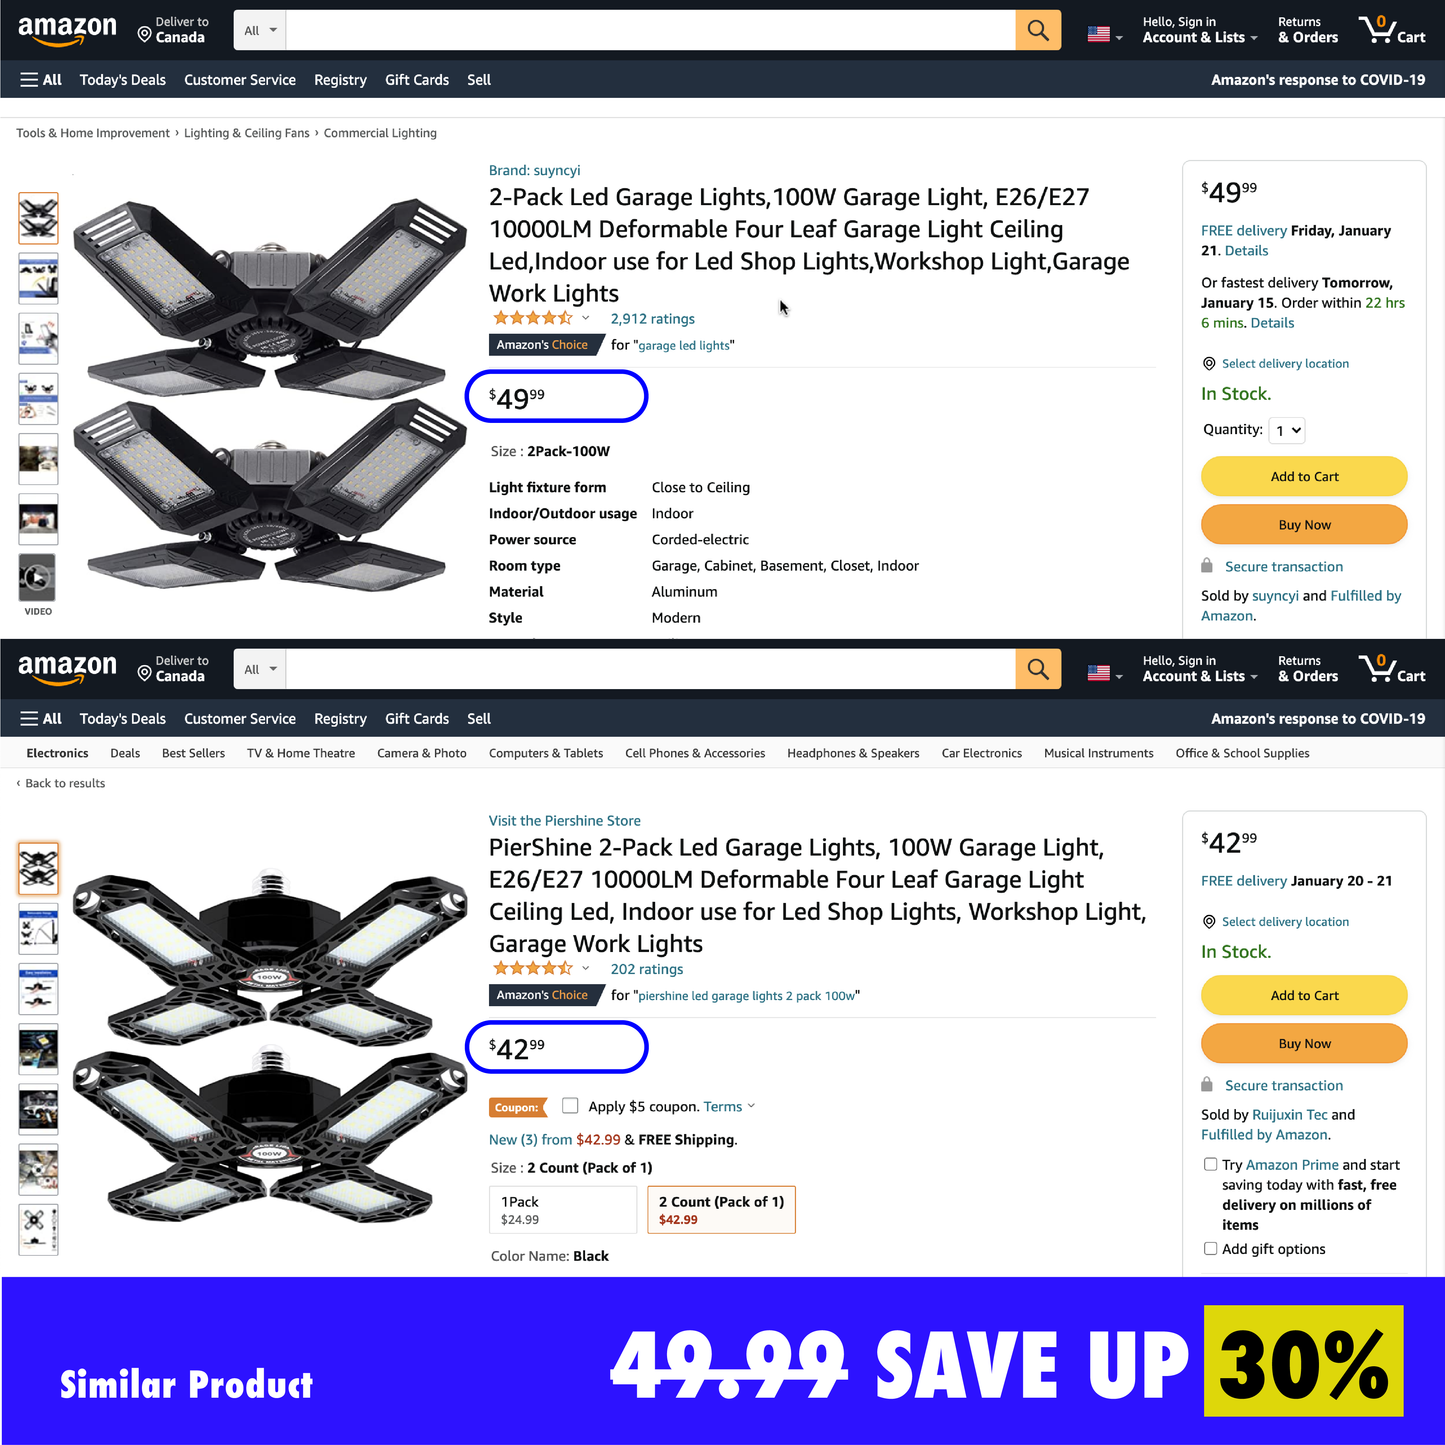
Task: Play the product VIDEO thumbnail
Action: click(x=38, y=578)
